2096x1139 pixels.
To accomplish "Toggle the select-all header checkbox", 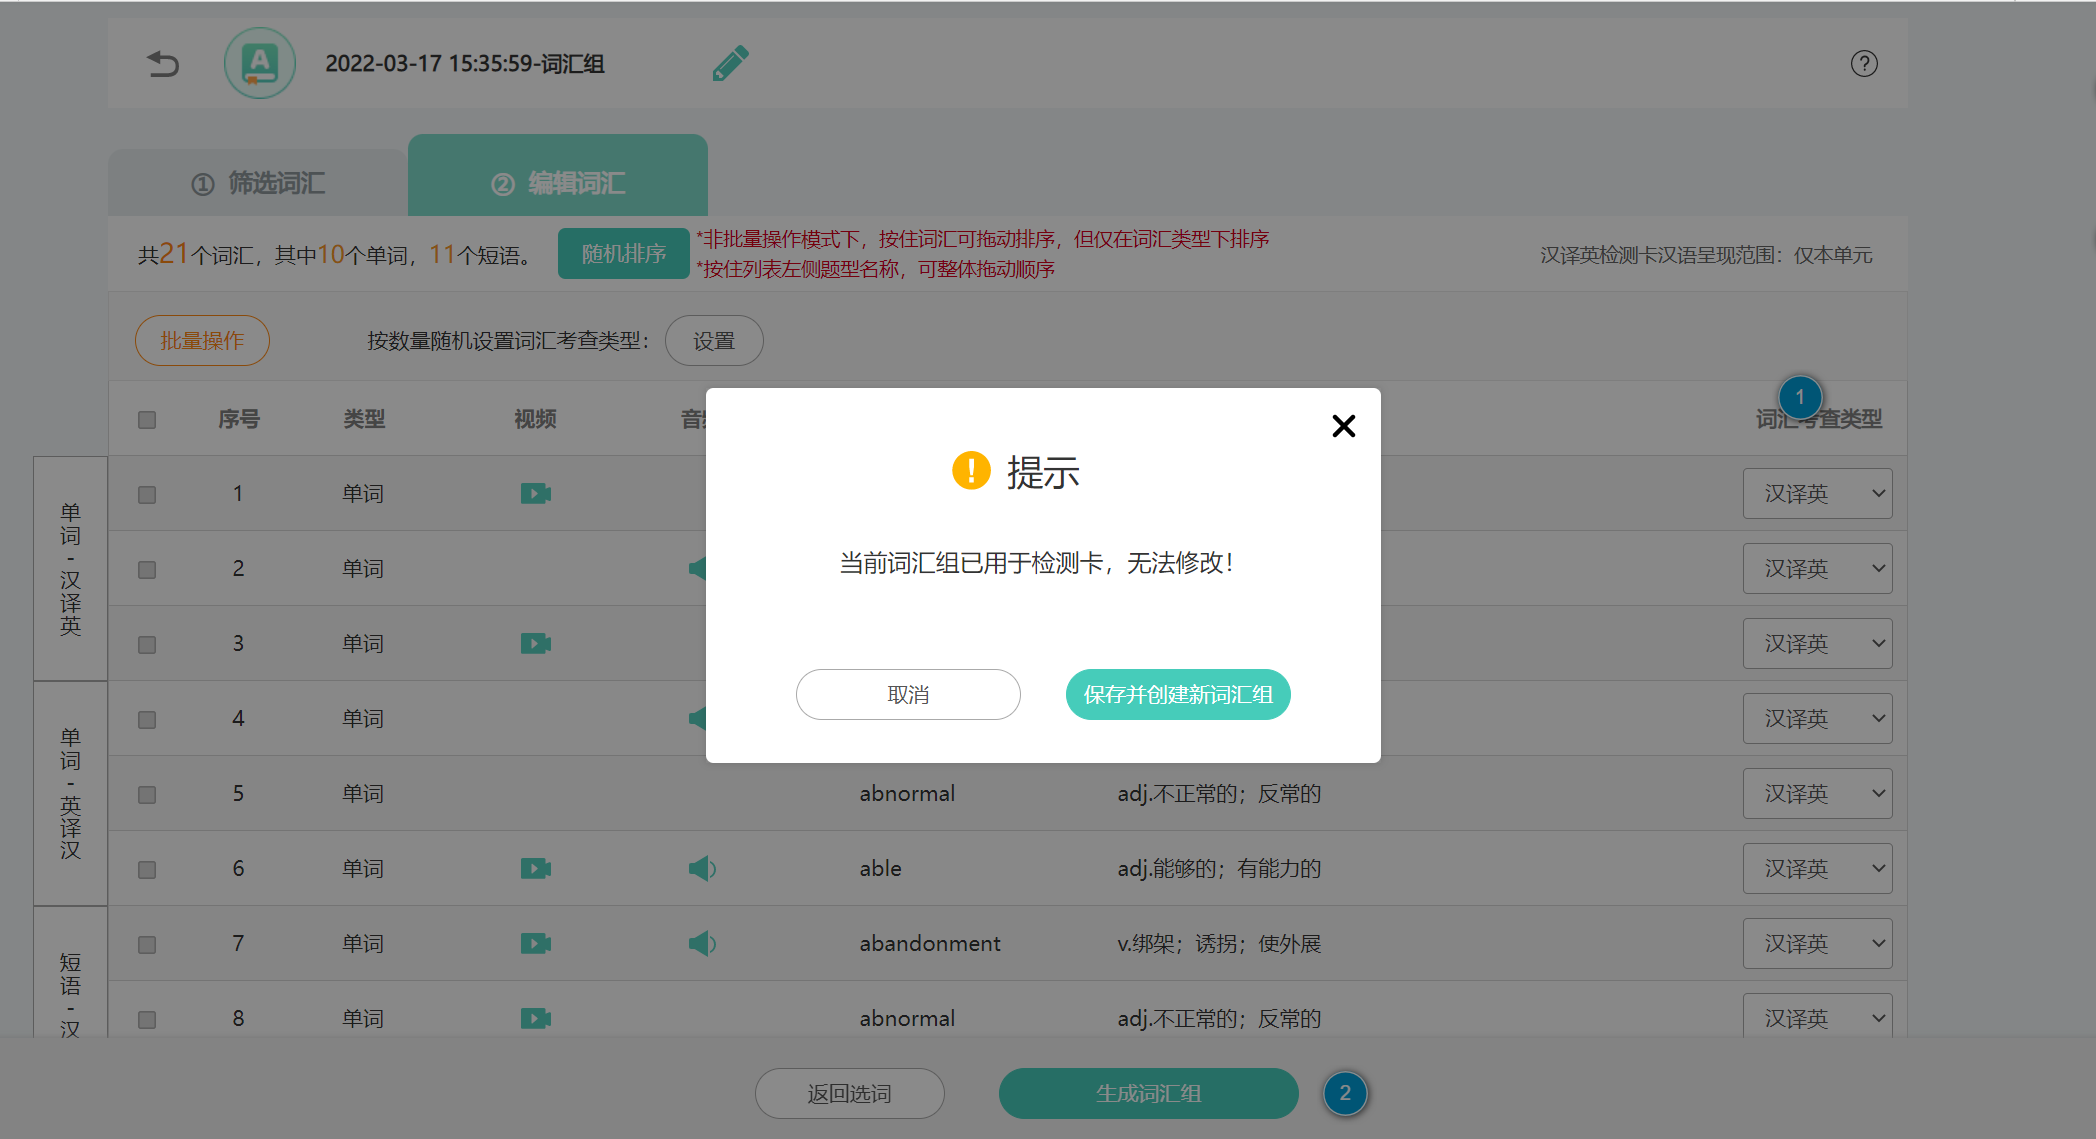I will click(x=147, y=420).
